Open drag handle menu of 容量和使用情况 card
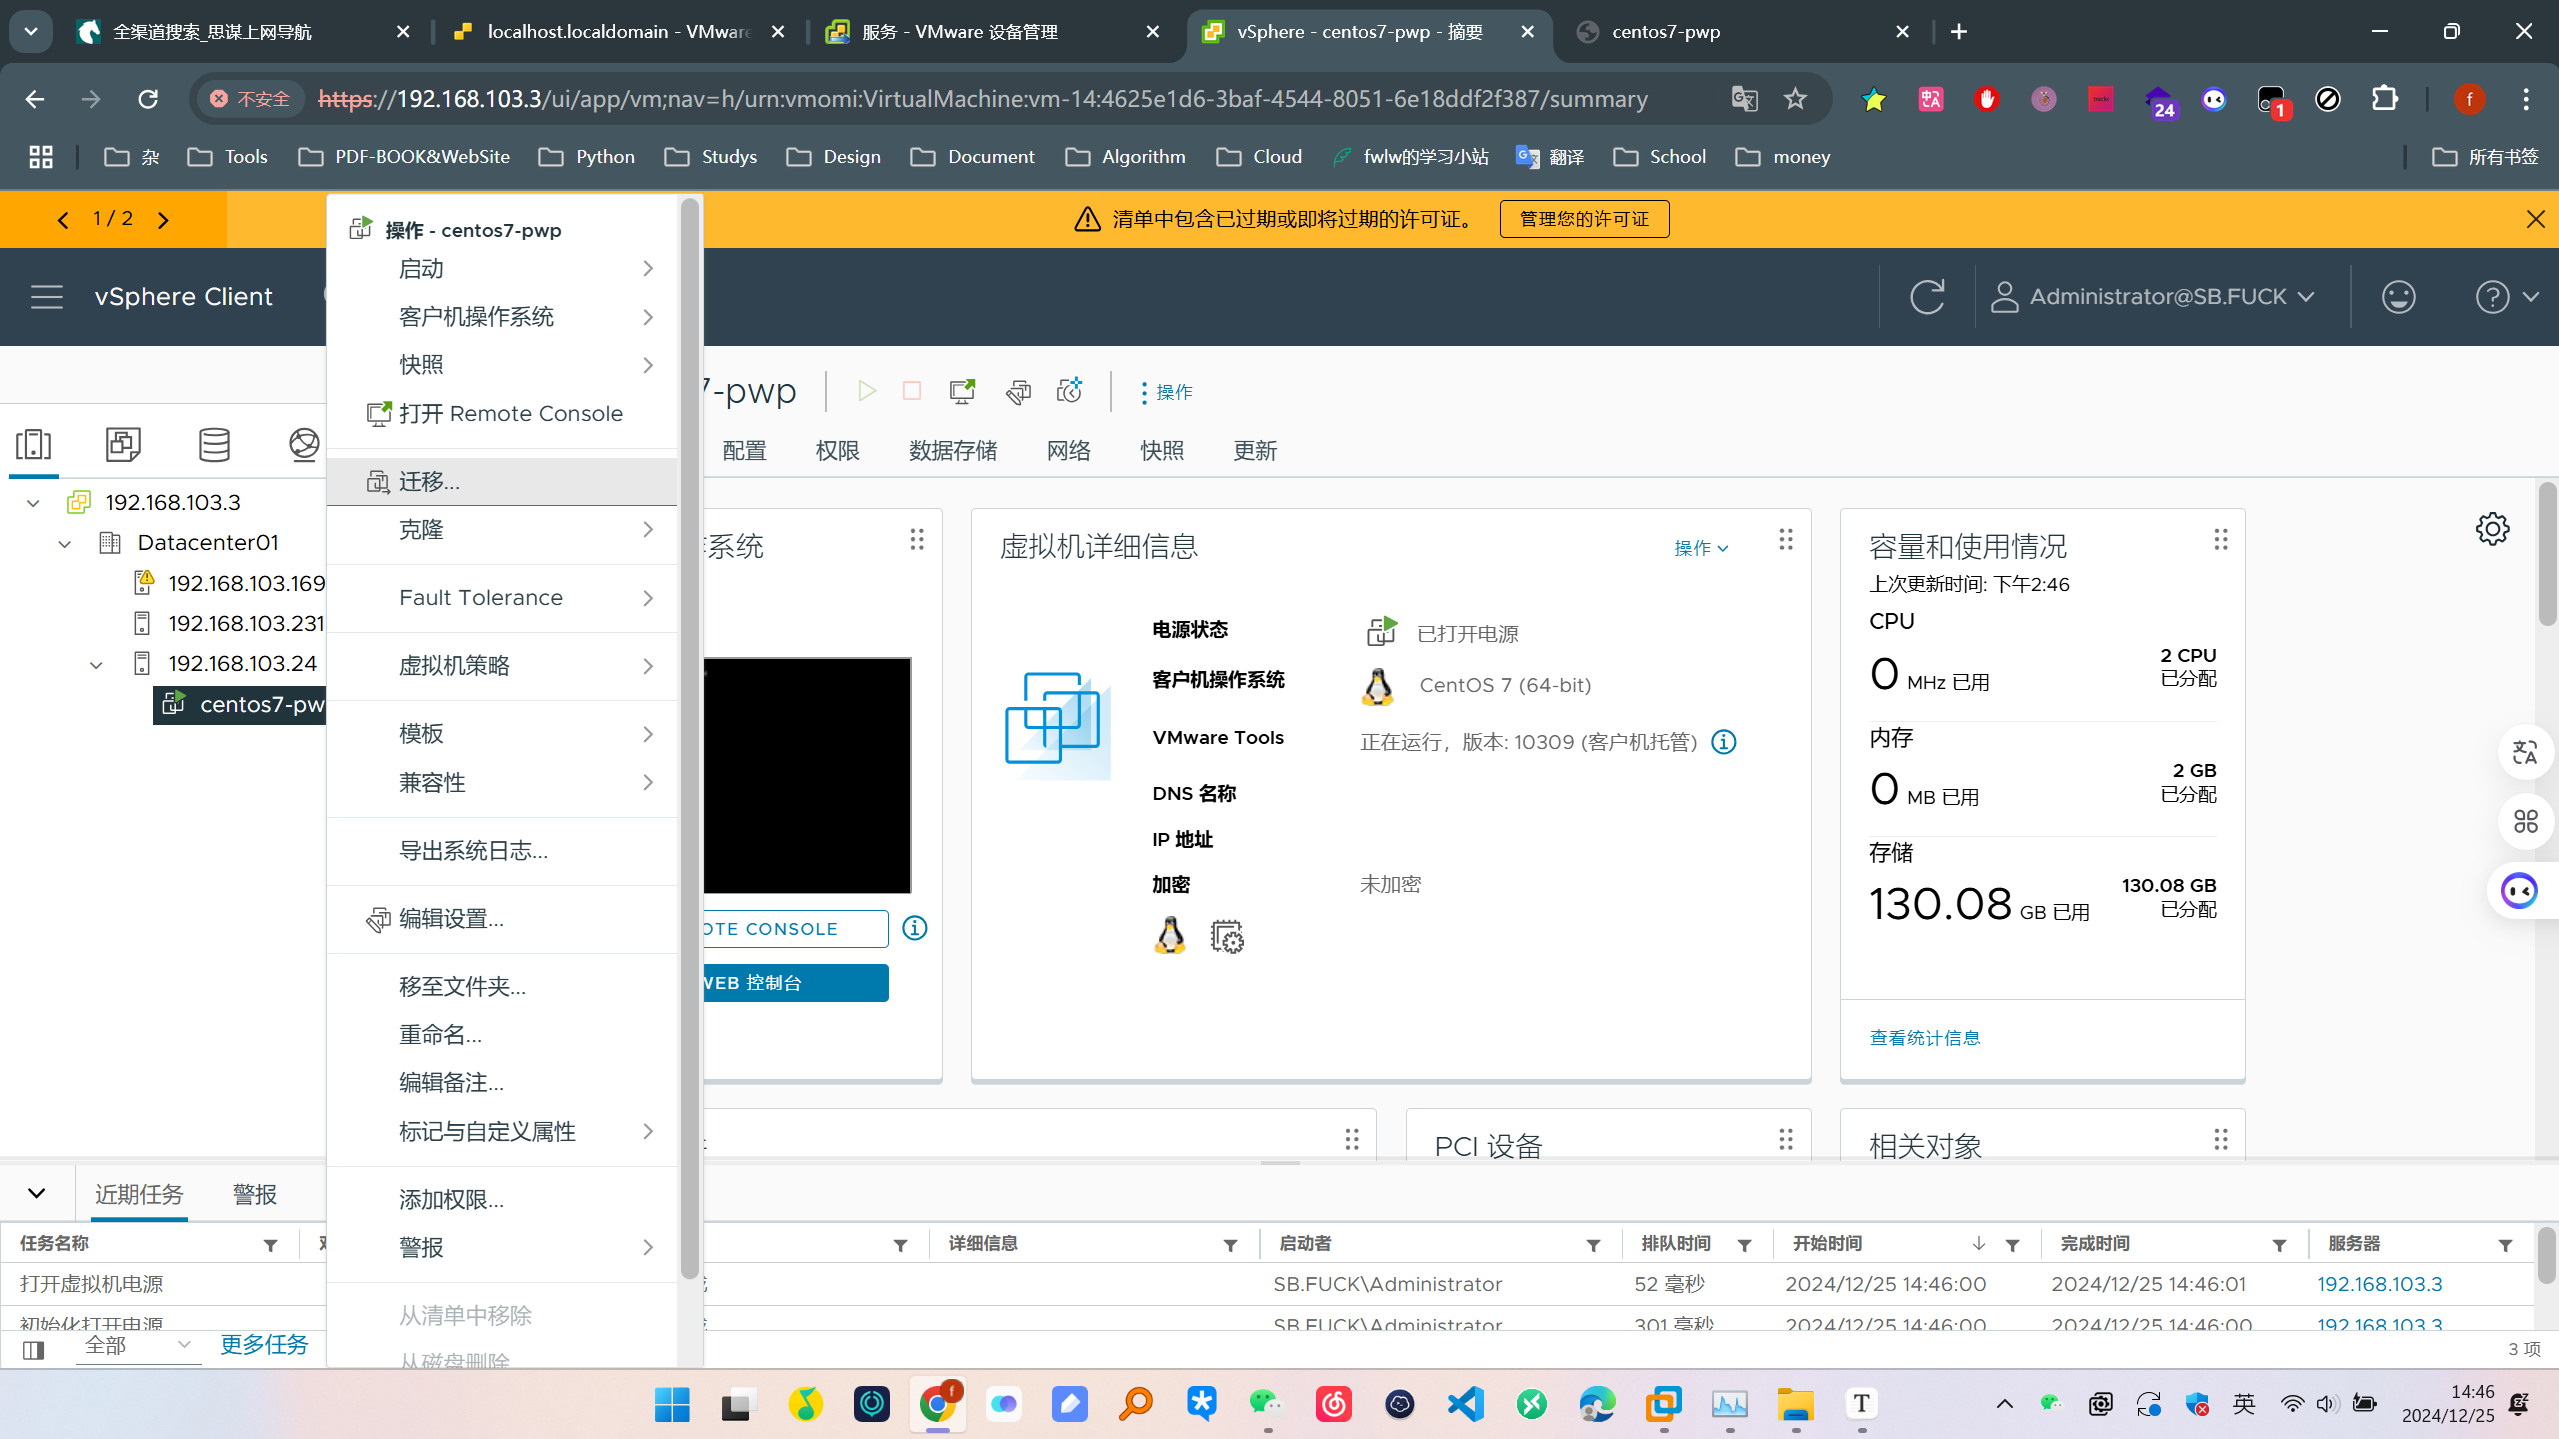 (x=2221, y=540)
